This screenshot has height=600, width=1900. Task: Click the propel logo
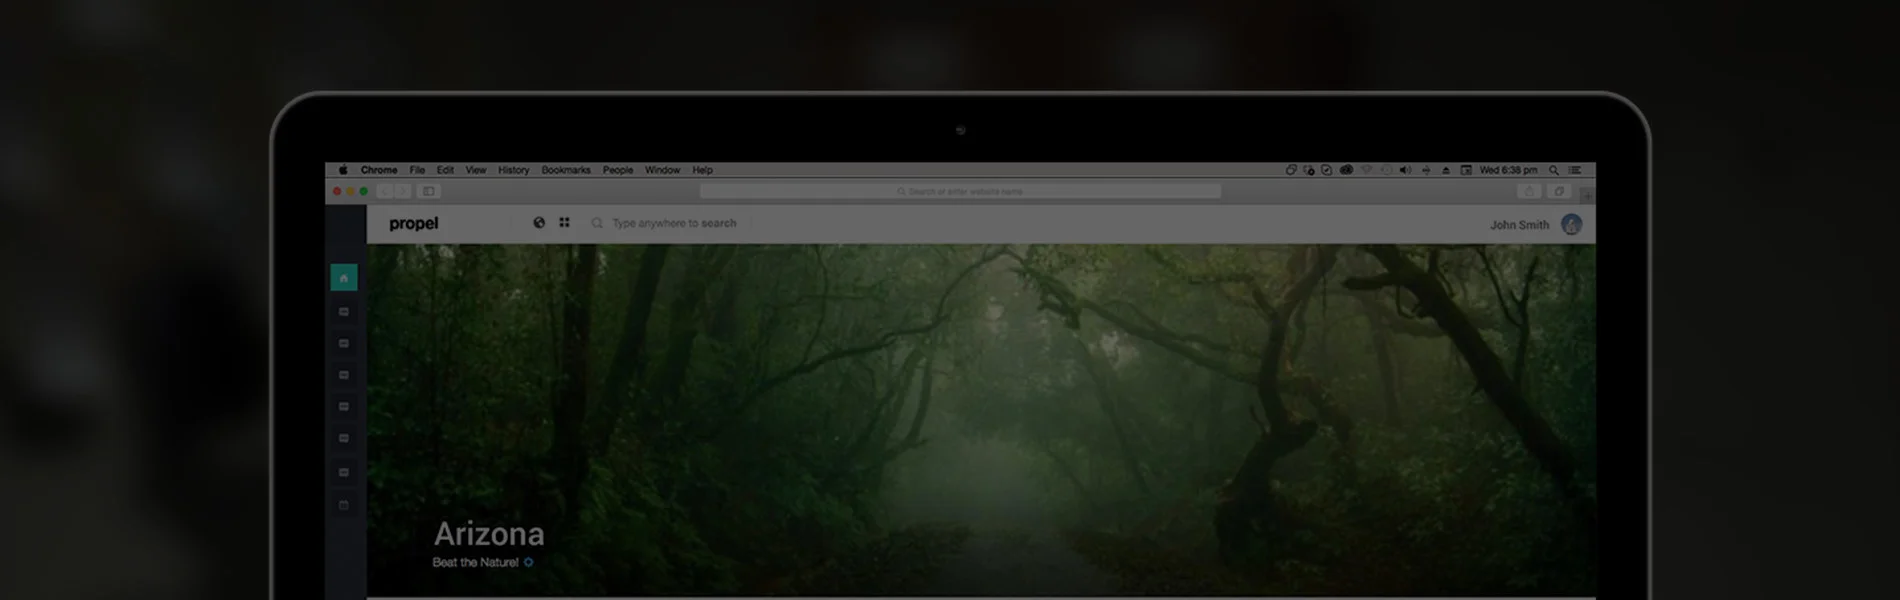413,223
